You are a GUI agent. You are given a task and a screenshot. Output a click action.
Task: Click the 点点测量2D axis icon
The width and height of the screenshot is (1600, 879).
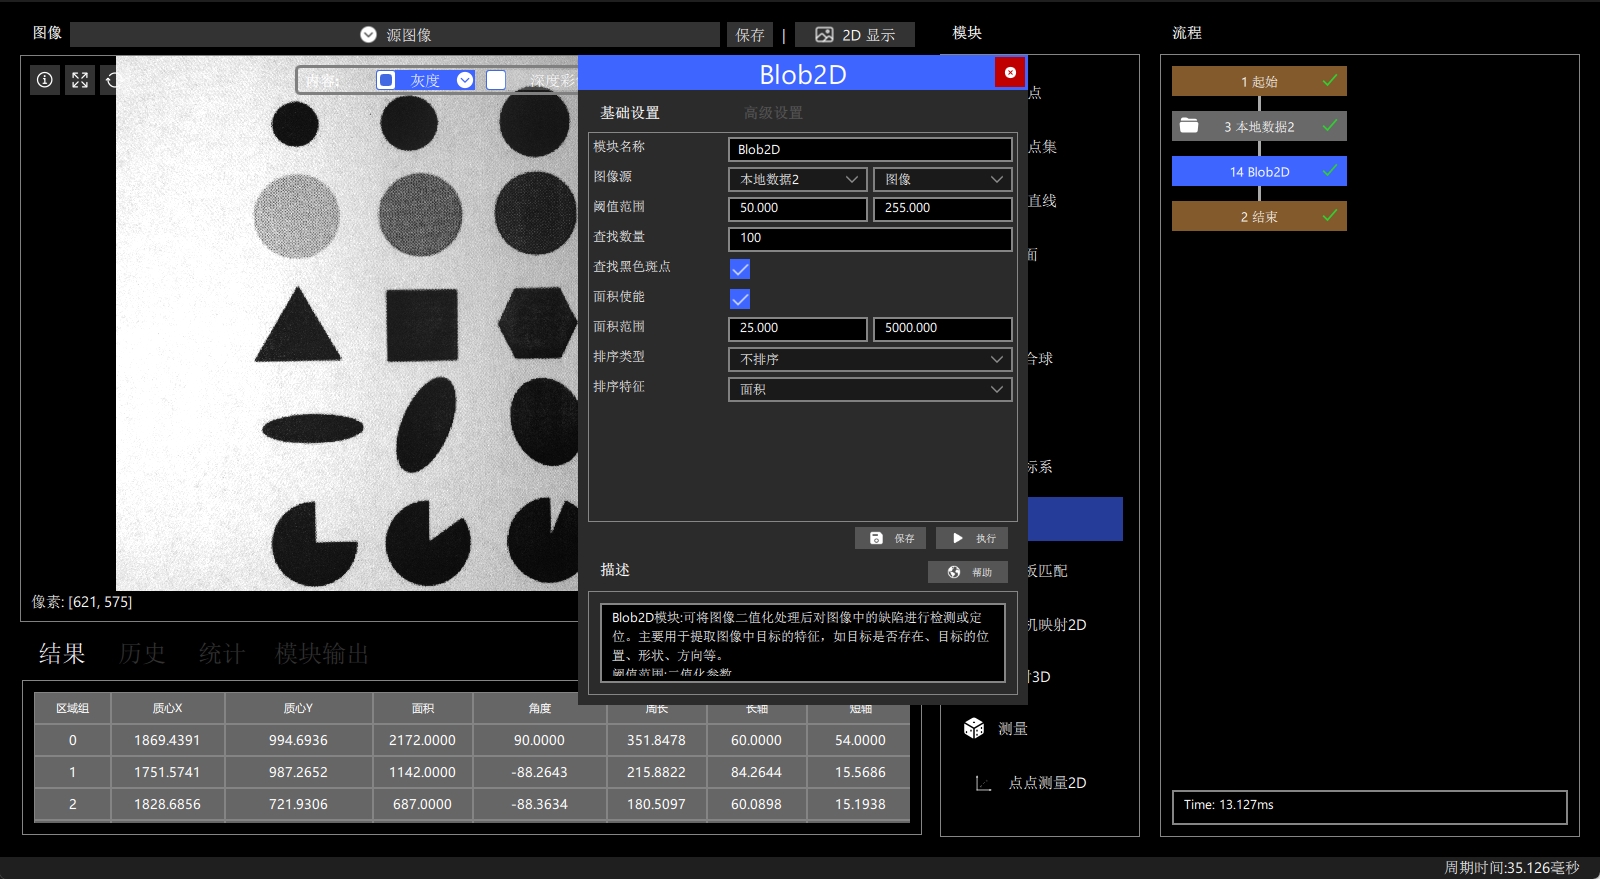983,783
